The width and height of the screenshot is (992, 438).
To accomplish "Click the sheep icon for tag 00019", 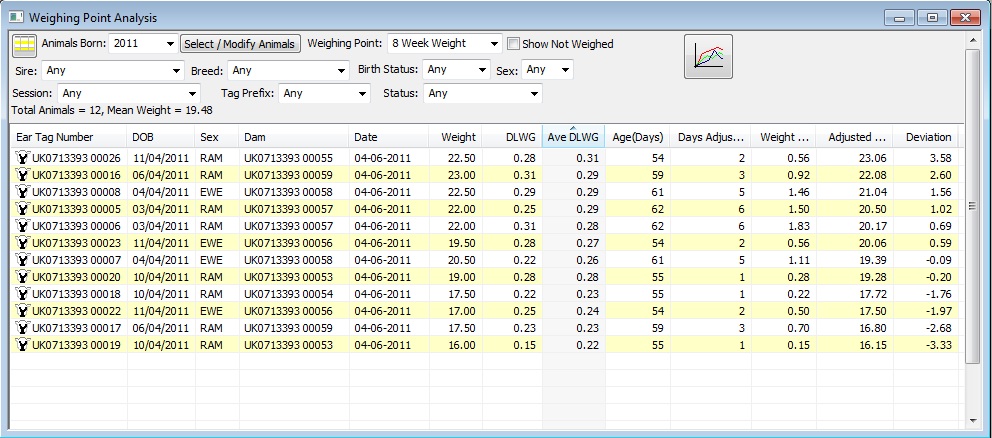I will click(22, 345).
